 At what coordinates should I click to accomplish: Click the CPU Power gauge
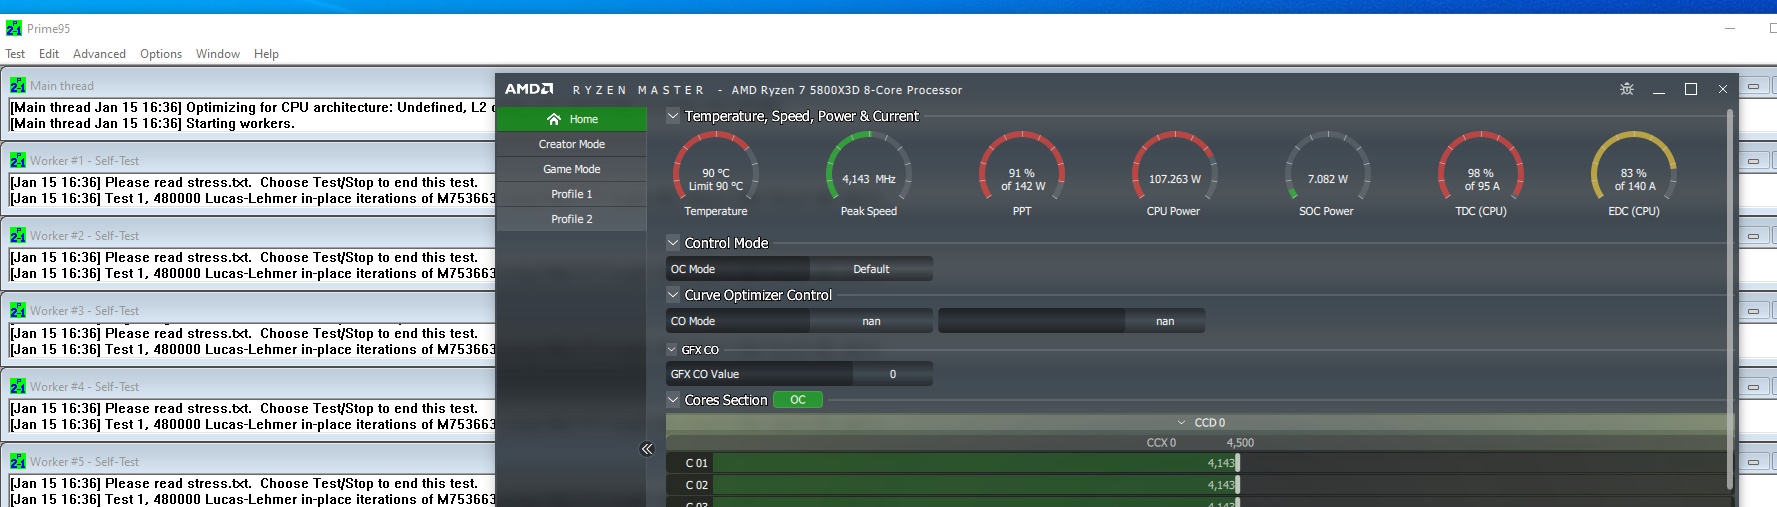pyautogui.click(x=1174, y=173)
